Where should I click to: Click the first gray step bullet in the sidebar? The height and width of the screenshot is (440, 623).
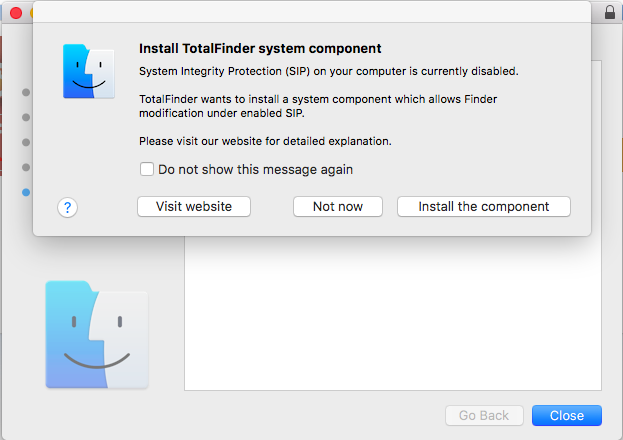26,92
